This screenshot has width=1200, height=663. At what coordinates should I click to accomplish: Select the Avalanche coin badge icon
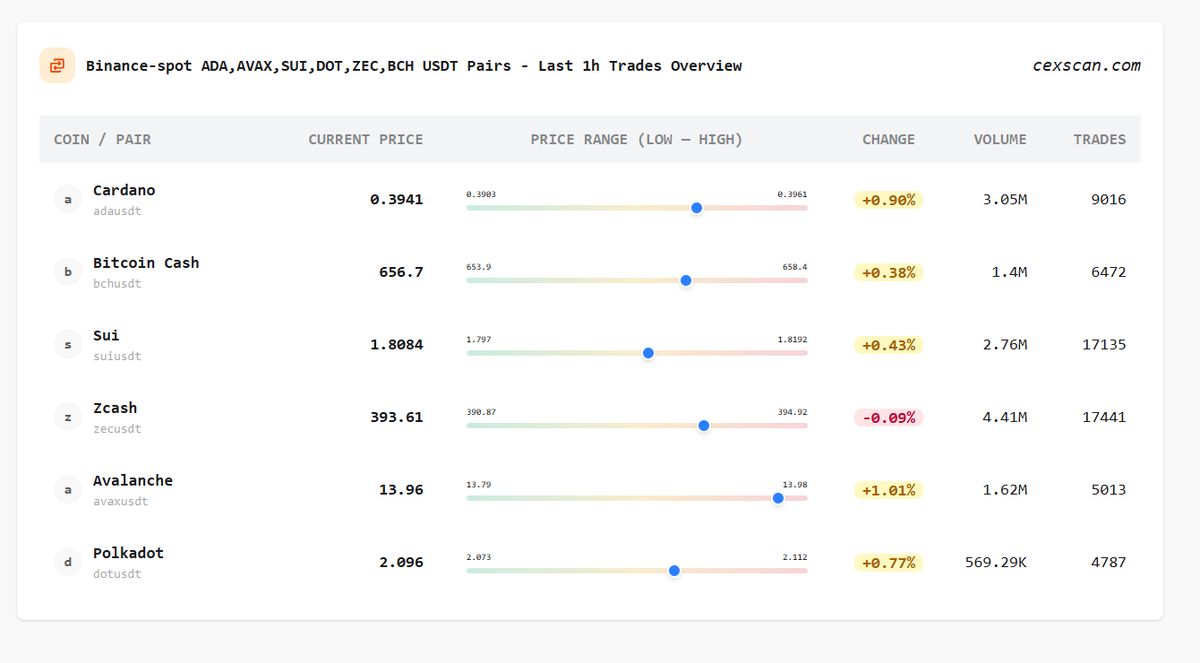(x=67, y=489)
